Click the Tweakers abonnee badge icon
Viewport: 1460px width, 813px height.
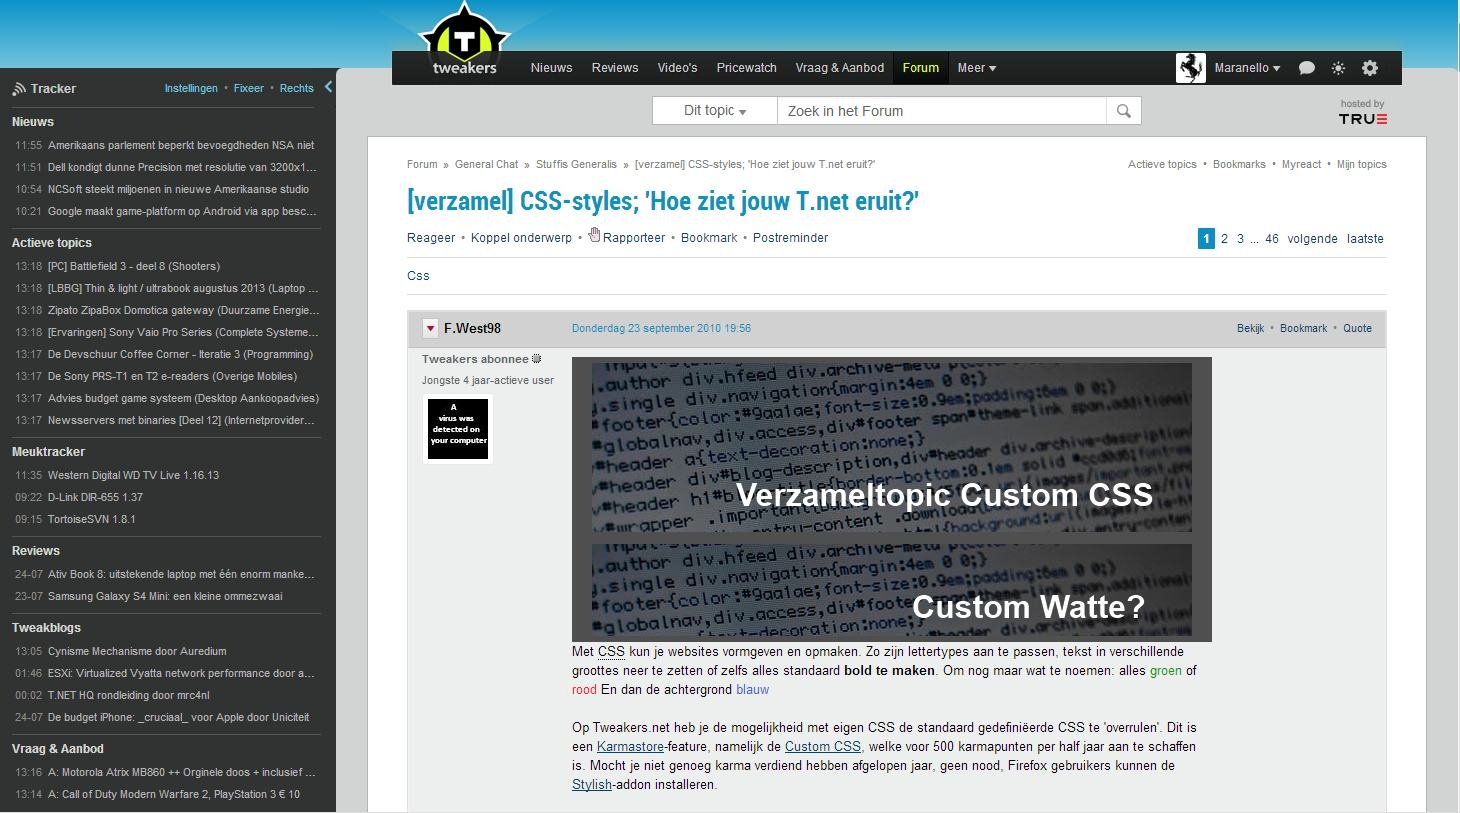[536, 359]
